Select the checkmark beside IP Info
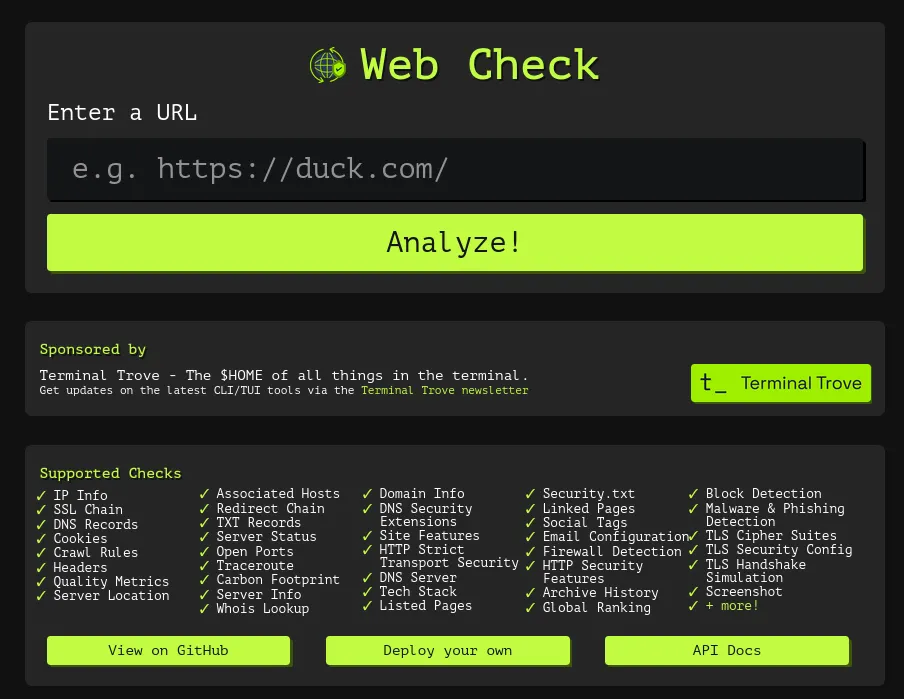The image size is (904, 699). pyautogui.click(x=41, y=495)
